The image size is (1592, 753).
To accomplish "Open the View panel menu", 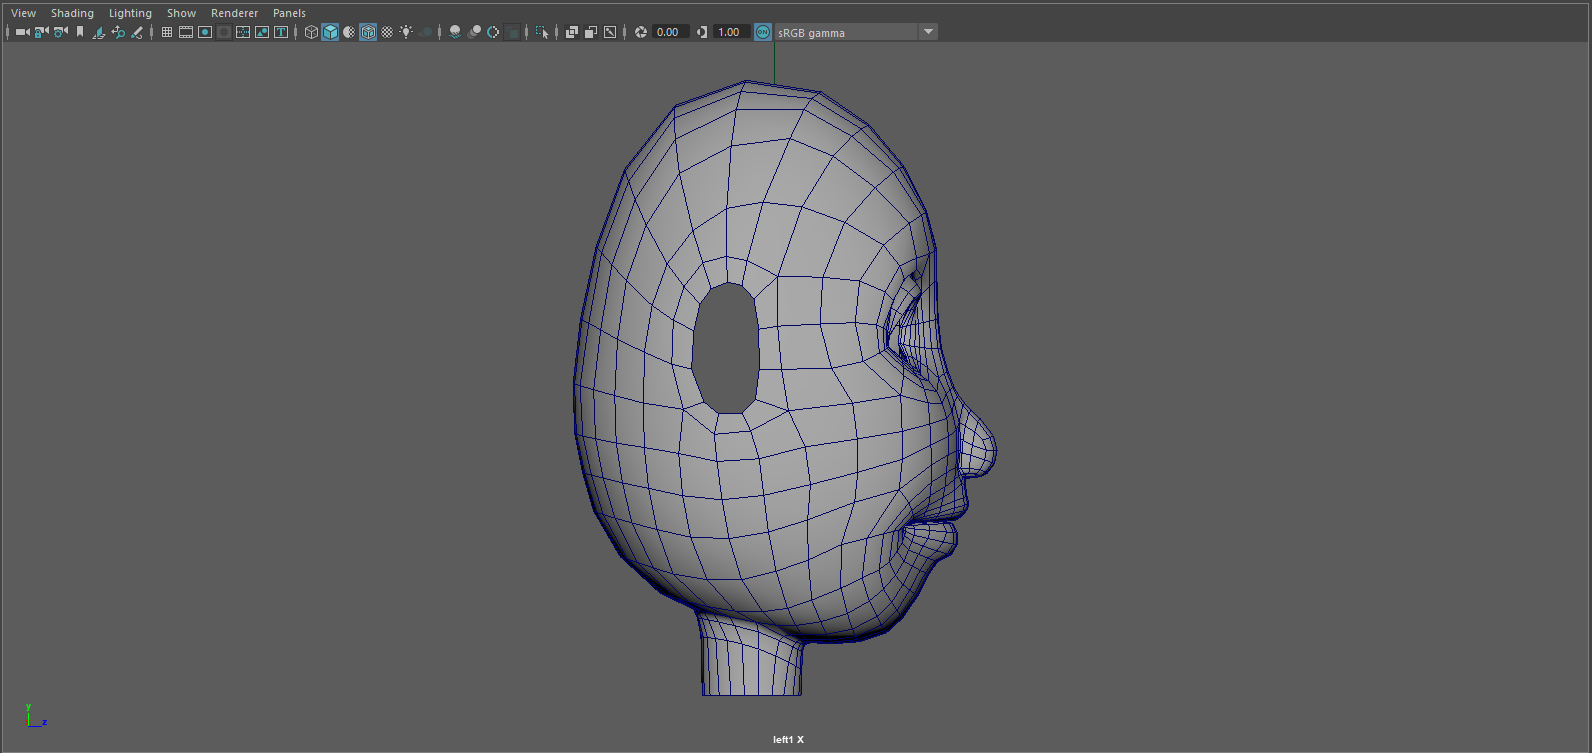I will tap(23, 13).
